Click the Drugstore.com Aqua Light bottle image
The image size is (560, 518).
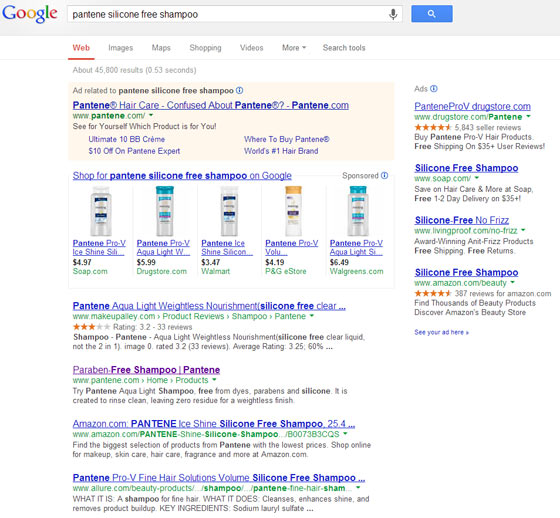pyautogui.click(x=165, y=211)
